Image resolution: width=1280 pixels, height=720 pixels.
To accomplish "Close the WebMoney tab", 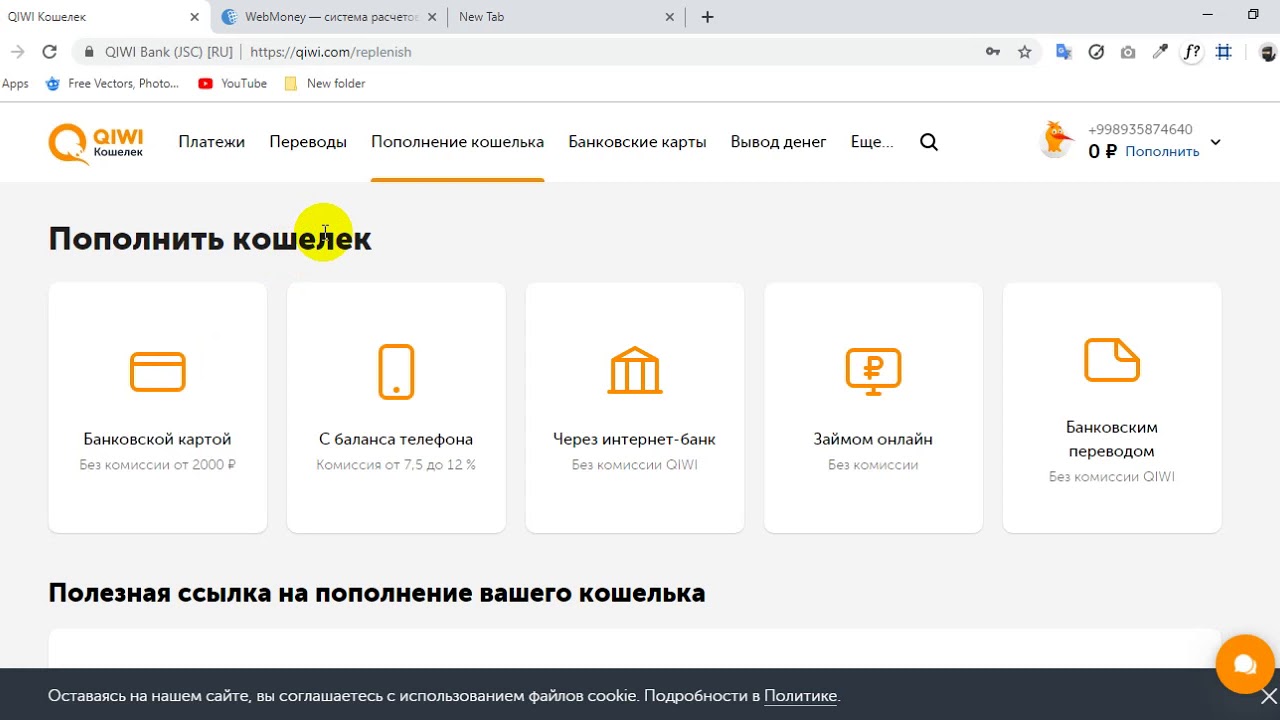I will [432, 17].
